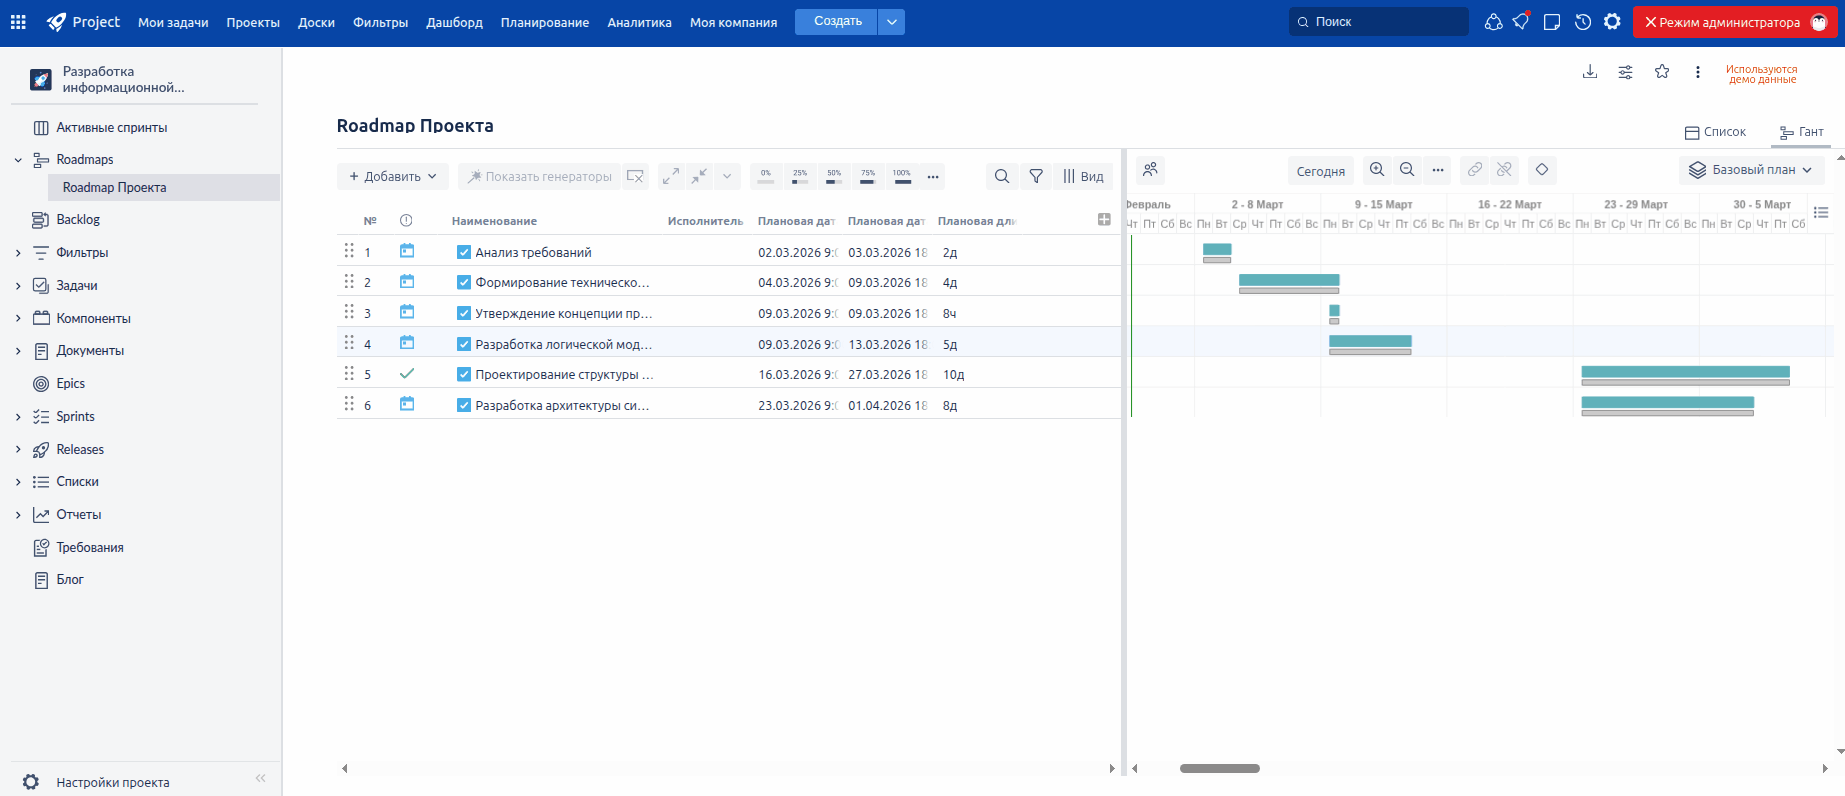This screenshot has height=796, width=1845.
Task: Set progress to 50% using progress control
Action: (x=834, y=176)
